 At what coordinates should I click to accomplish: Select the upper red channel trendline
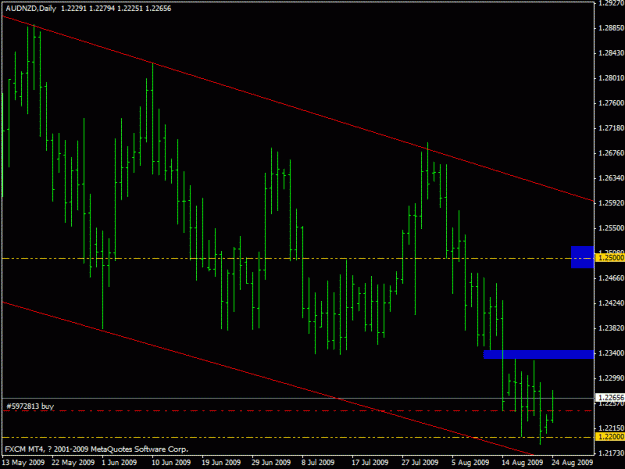click(298, 108)
